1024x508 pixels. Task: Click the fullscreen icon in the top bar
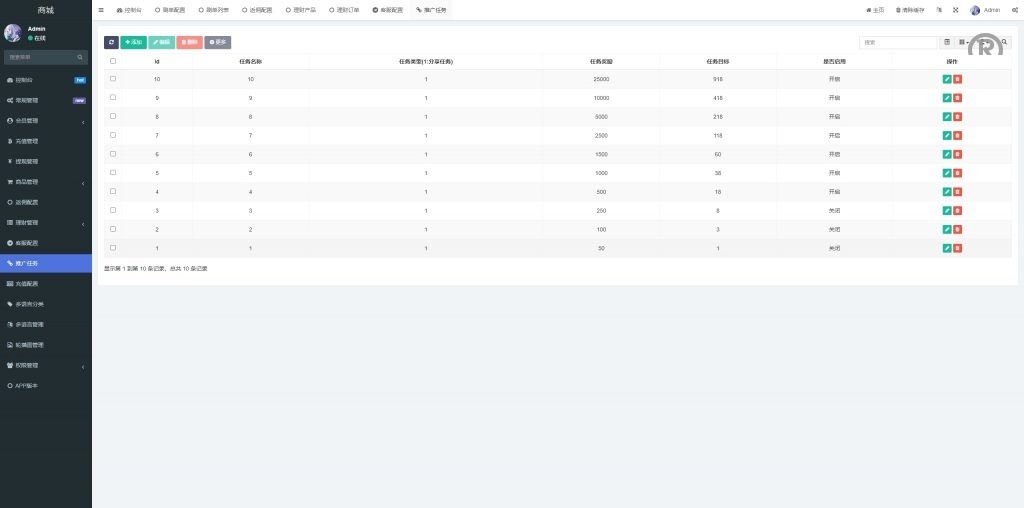[x=954, y=10]
